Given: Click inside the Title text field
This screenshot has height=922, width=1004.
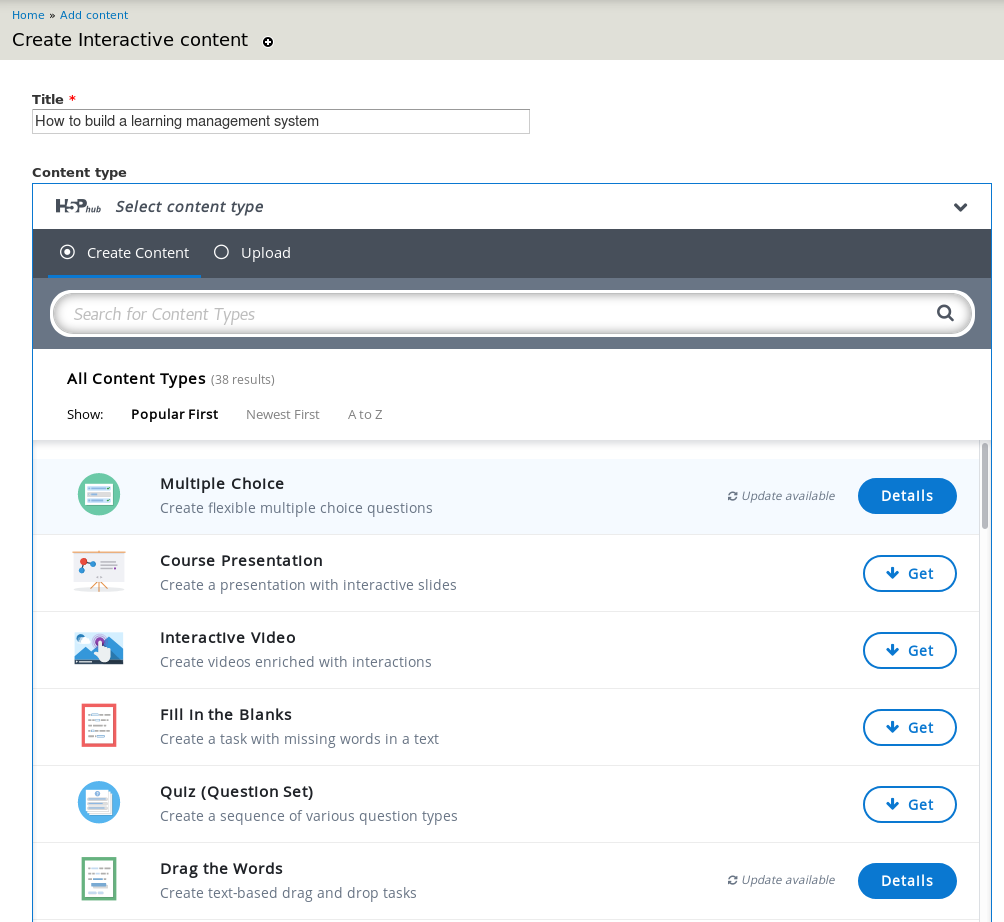Looking at the screenshot, I should [x=280, y=121].
